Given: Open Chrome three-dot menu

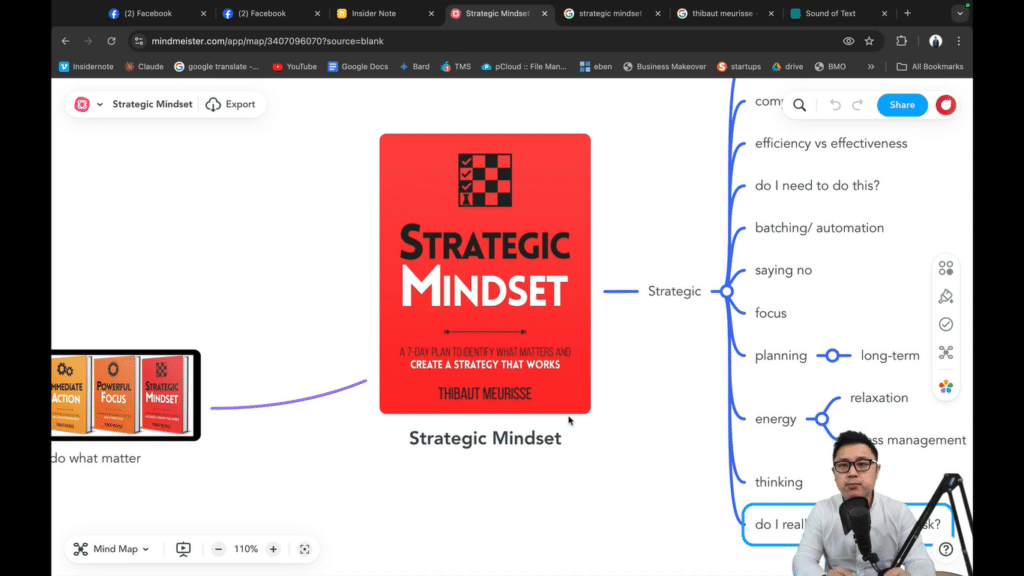Looking at the screenshot, I should pos(959,41).
